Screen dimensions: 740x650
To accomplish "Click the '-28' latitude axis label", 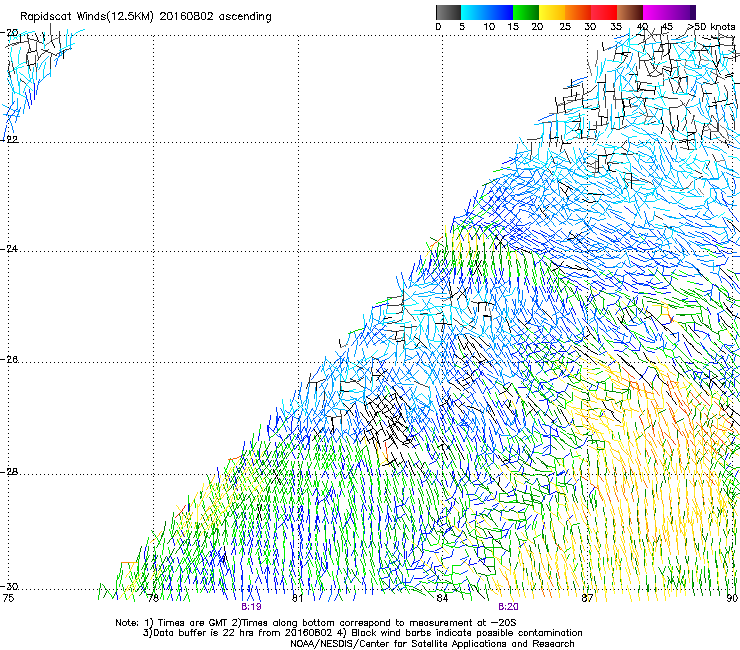I will click(10, 472).
